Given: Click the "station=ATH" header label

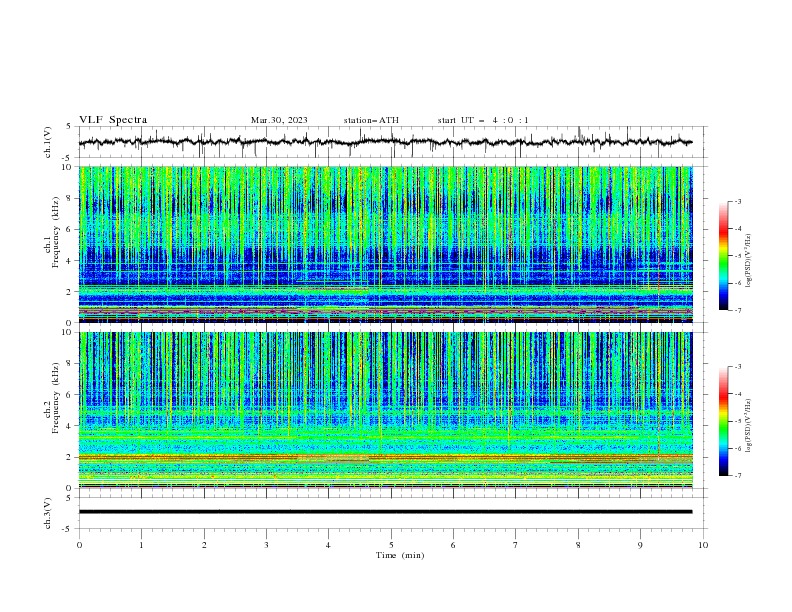Looking at the screenshot, I should 371,120.
